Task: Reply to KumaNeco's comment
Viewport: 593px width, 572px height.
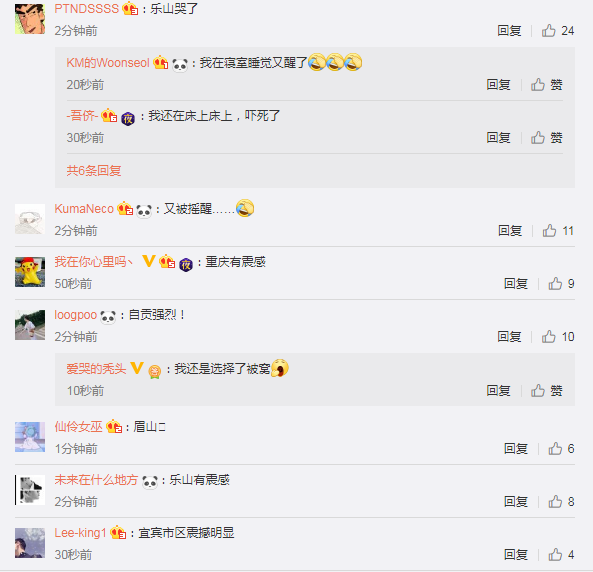Action: [x=510, y=230]
